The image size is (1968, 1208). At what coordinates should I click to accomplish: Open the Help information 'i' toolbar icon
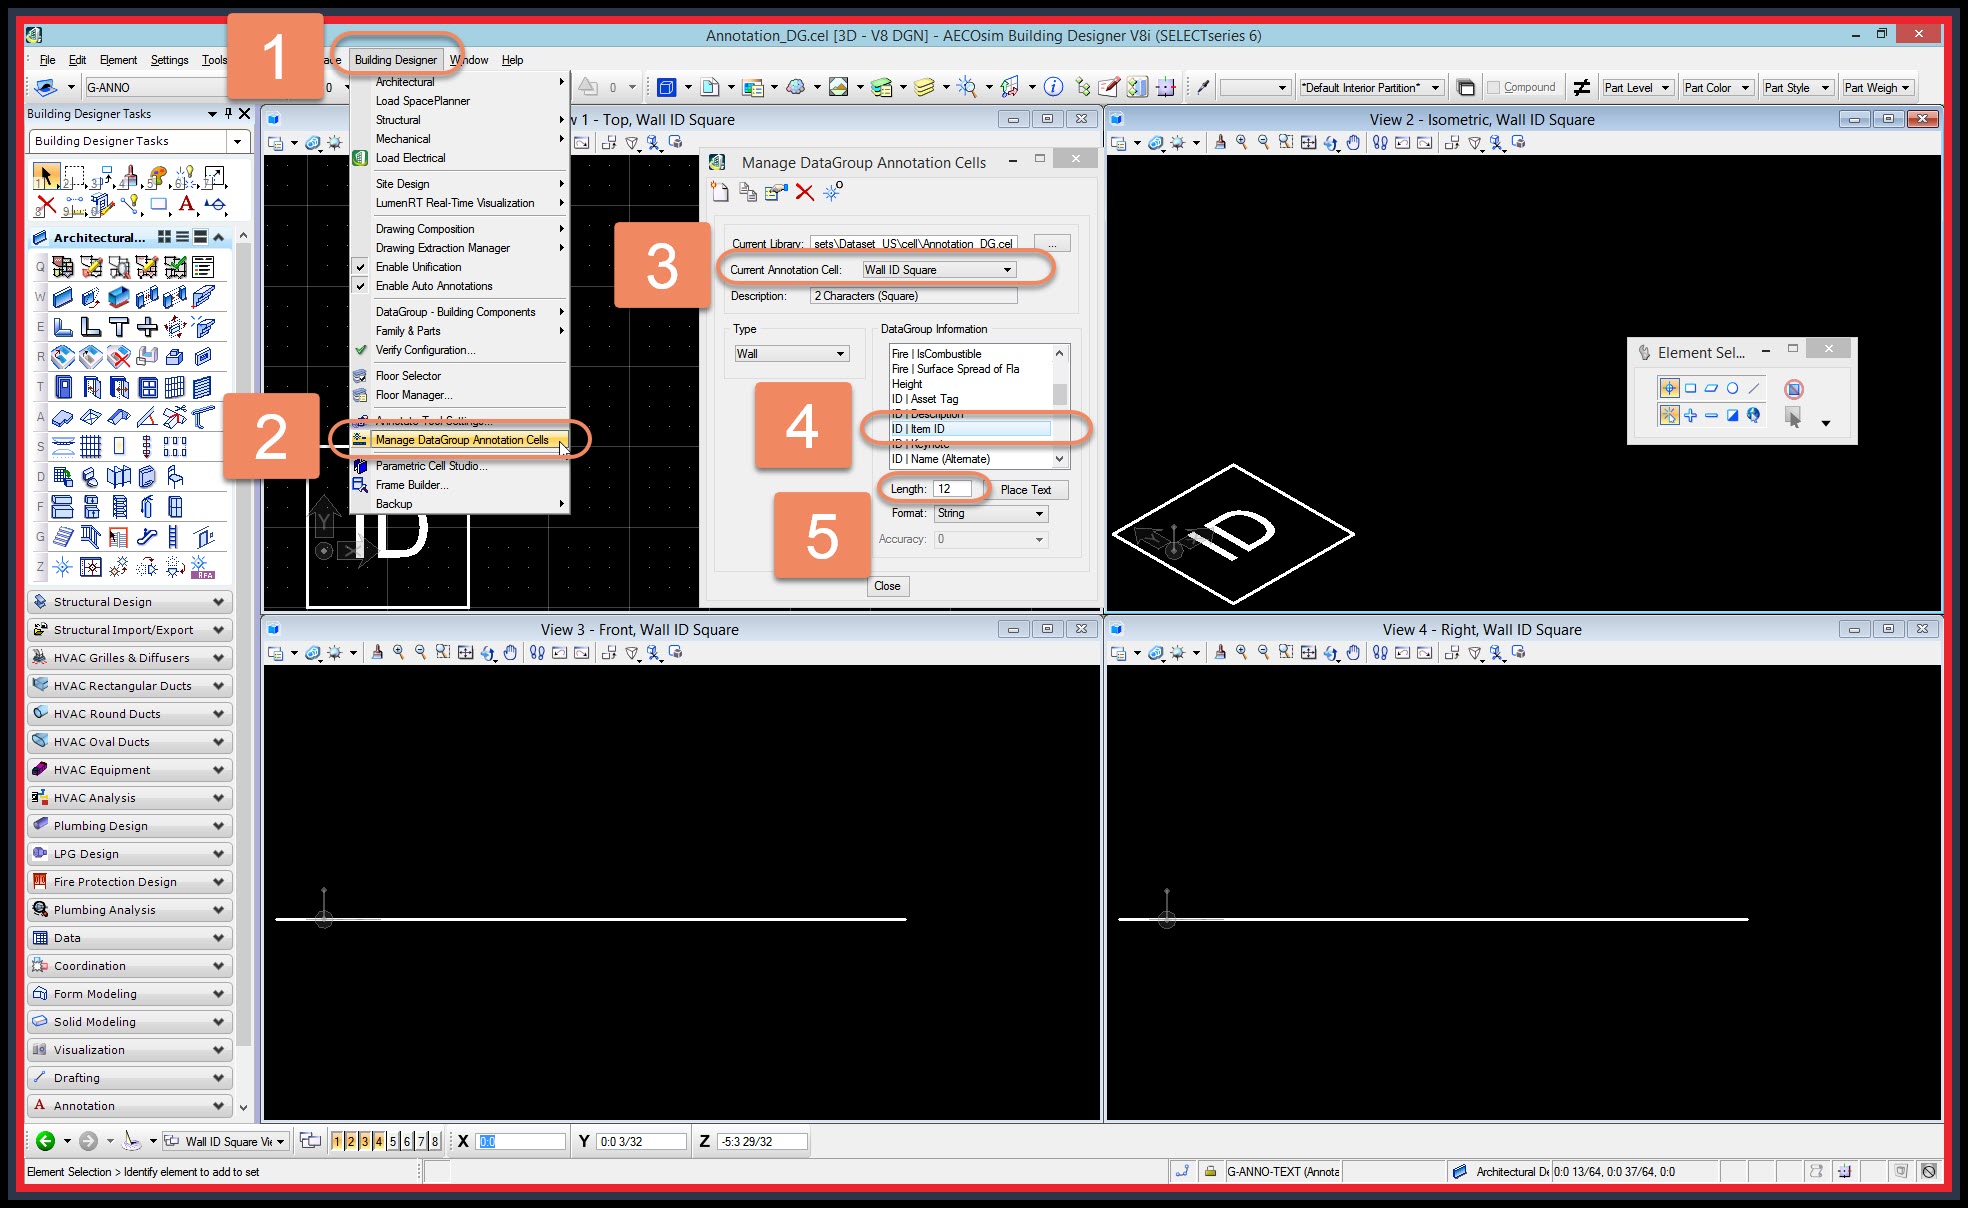[1053, 87]
